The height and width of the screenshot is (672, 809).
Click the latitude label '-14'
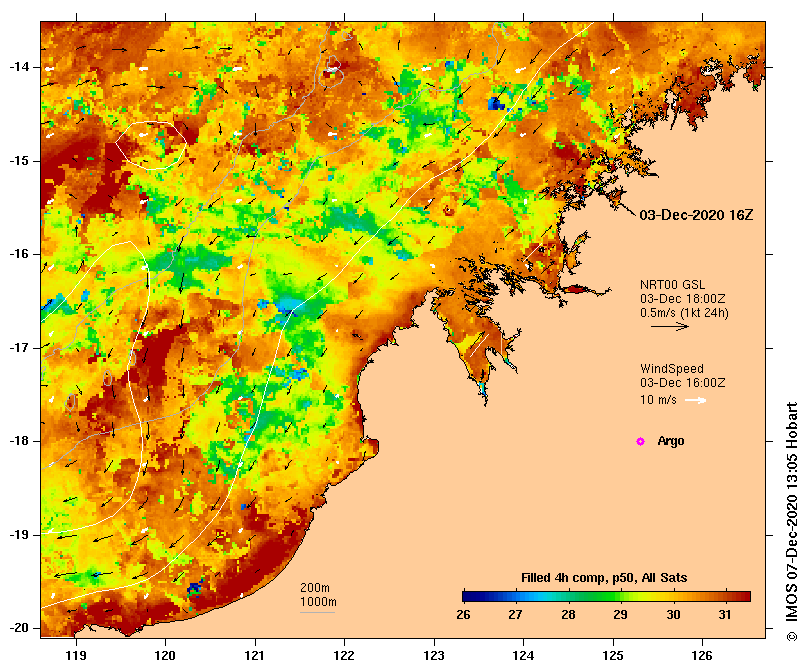click(19, 67)
